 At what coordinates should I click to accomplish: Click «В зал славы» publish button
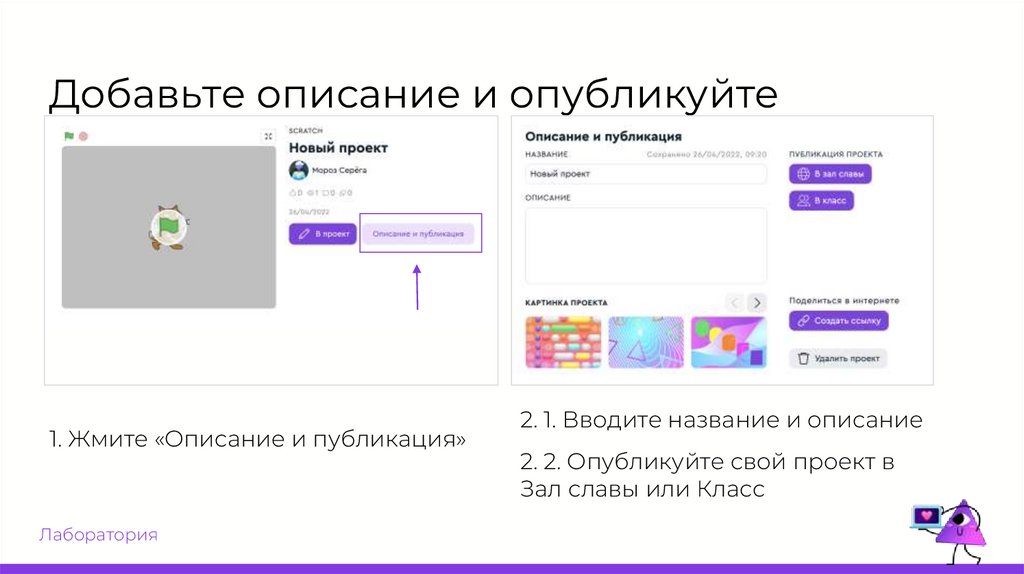[830, 174]
